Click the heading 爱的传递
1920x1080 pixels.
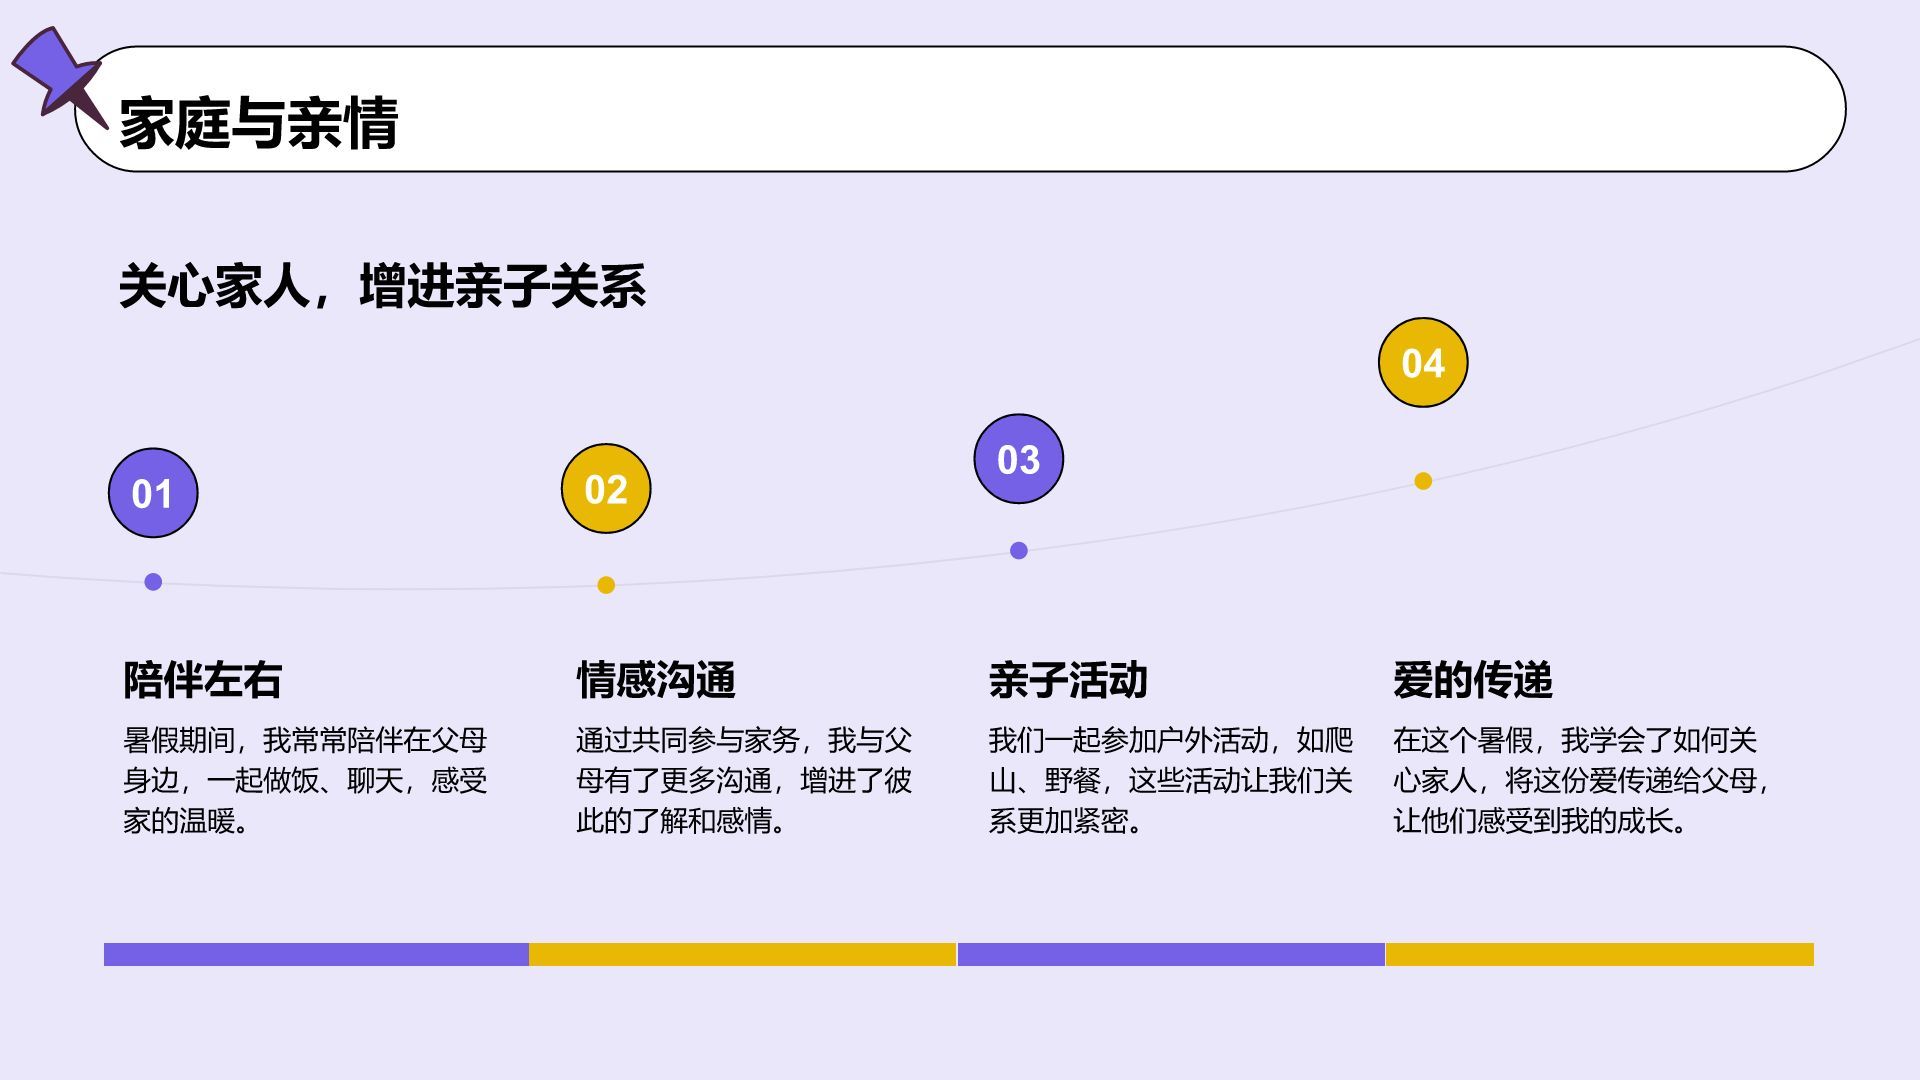click(x=1472, y=680)
